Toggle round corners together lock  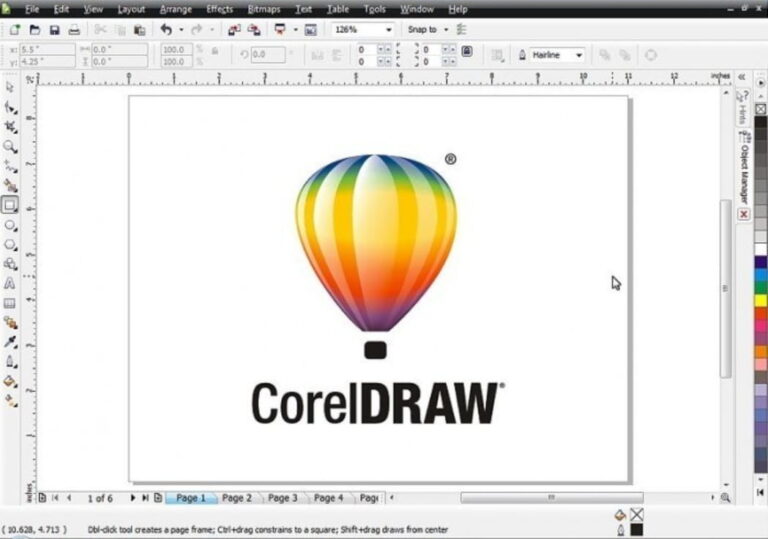point(467,51)
